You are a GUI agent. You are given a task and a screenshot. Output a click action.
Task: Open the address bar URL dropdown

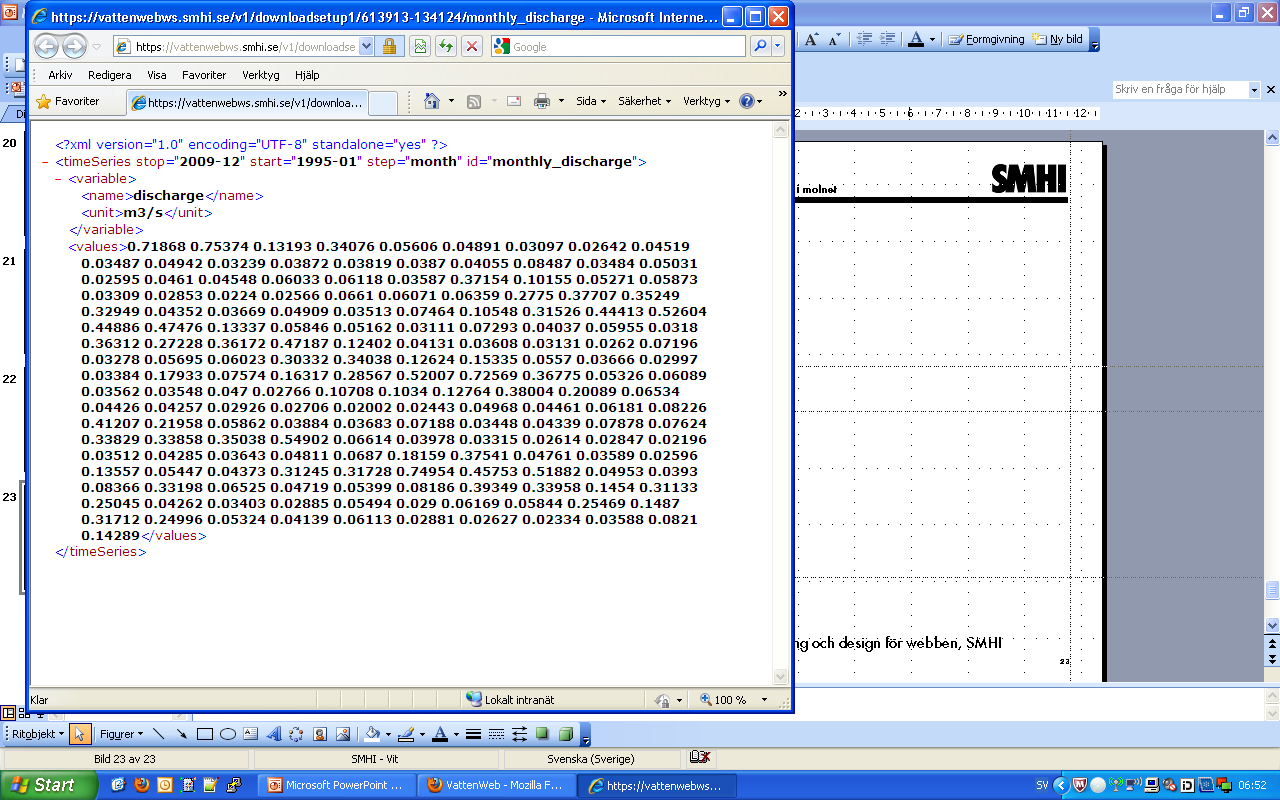365,46
